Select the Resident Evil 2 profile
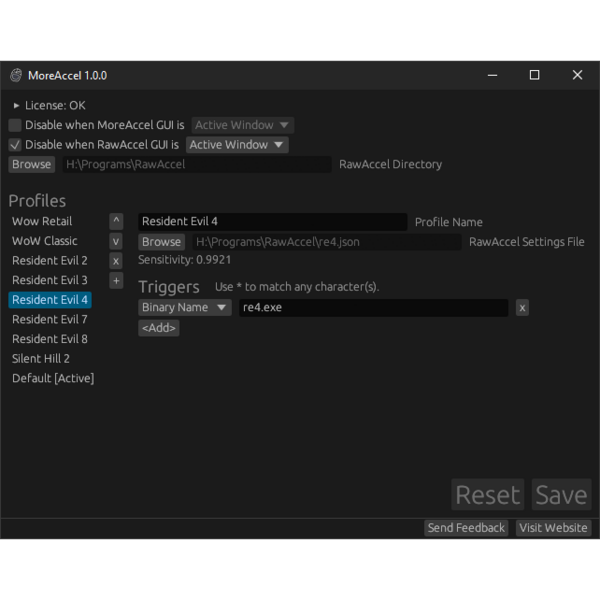The width and height of the screenshot is (600, 600). point(50,261)
